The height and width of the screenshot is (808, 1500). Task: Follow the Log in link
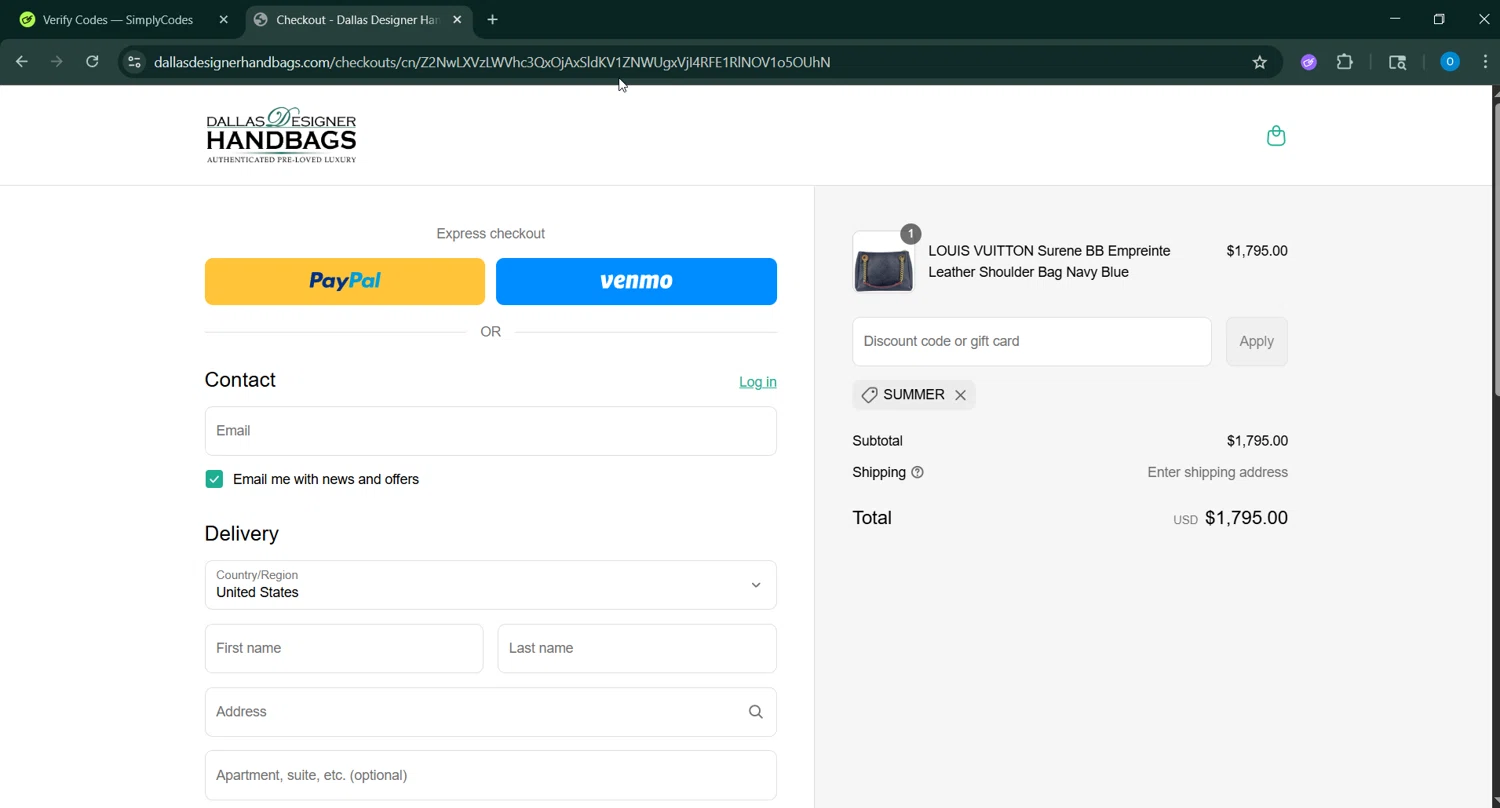point(758,382)
